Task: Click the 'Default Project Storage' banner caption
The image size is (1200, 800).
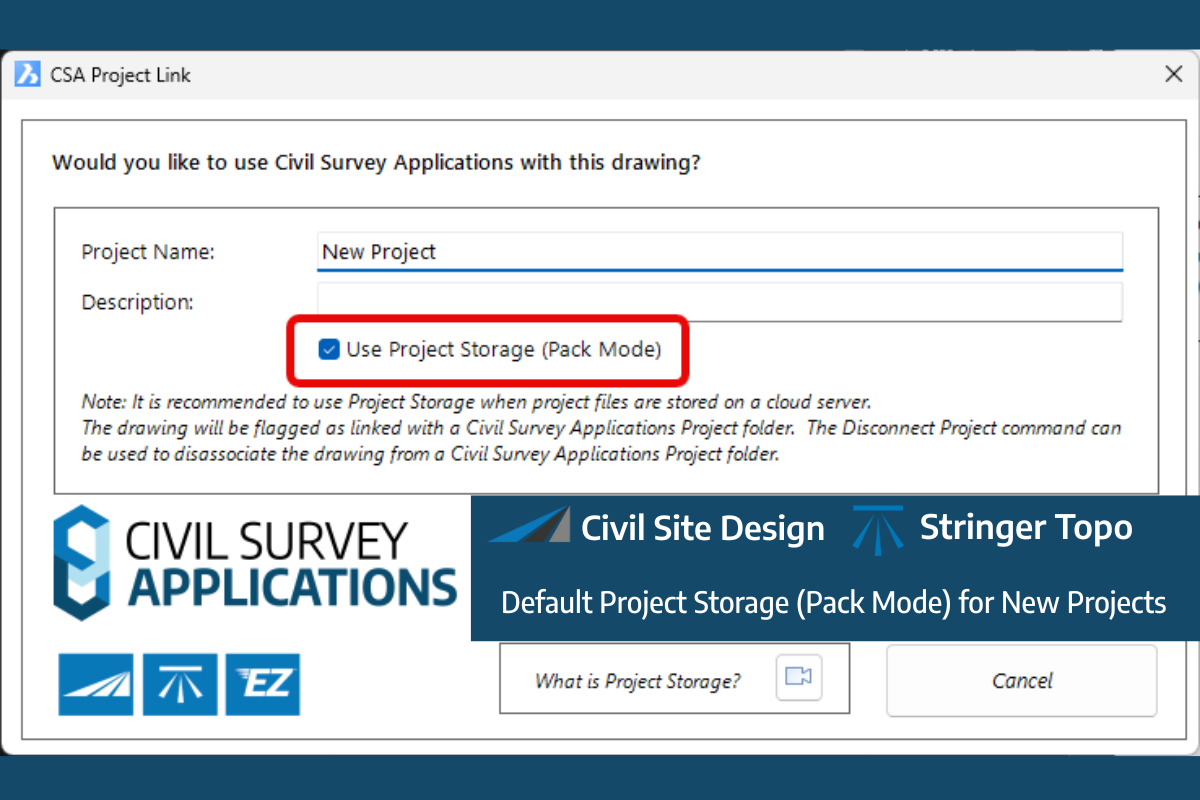Action: (833, 603)
